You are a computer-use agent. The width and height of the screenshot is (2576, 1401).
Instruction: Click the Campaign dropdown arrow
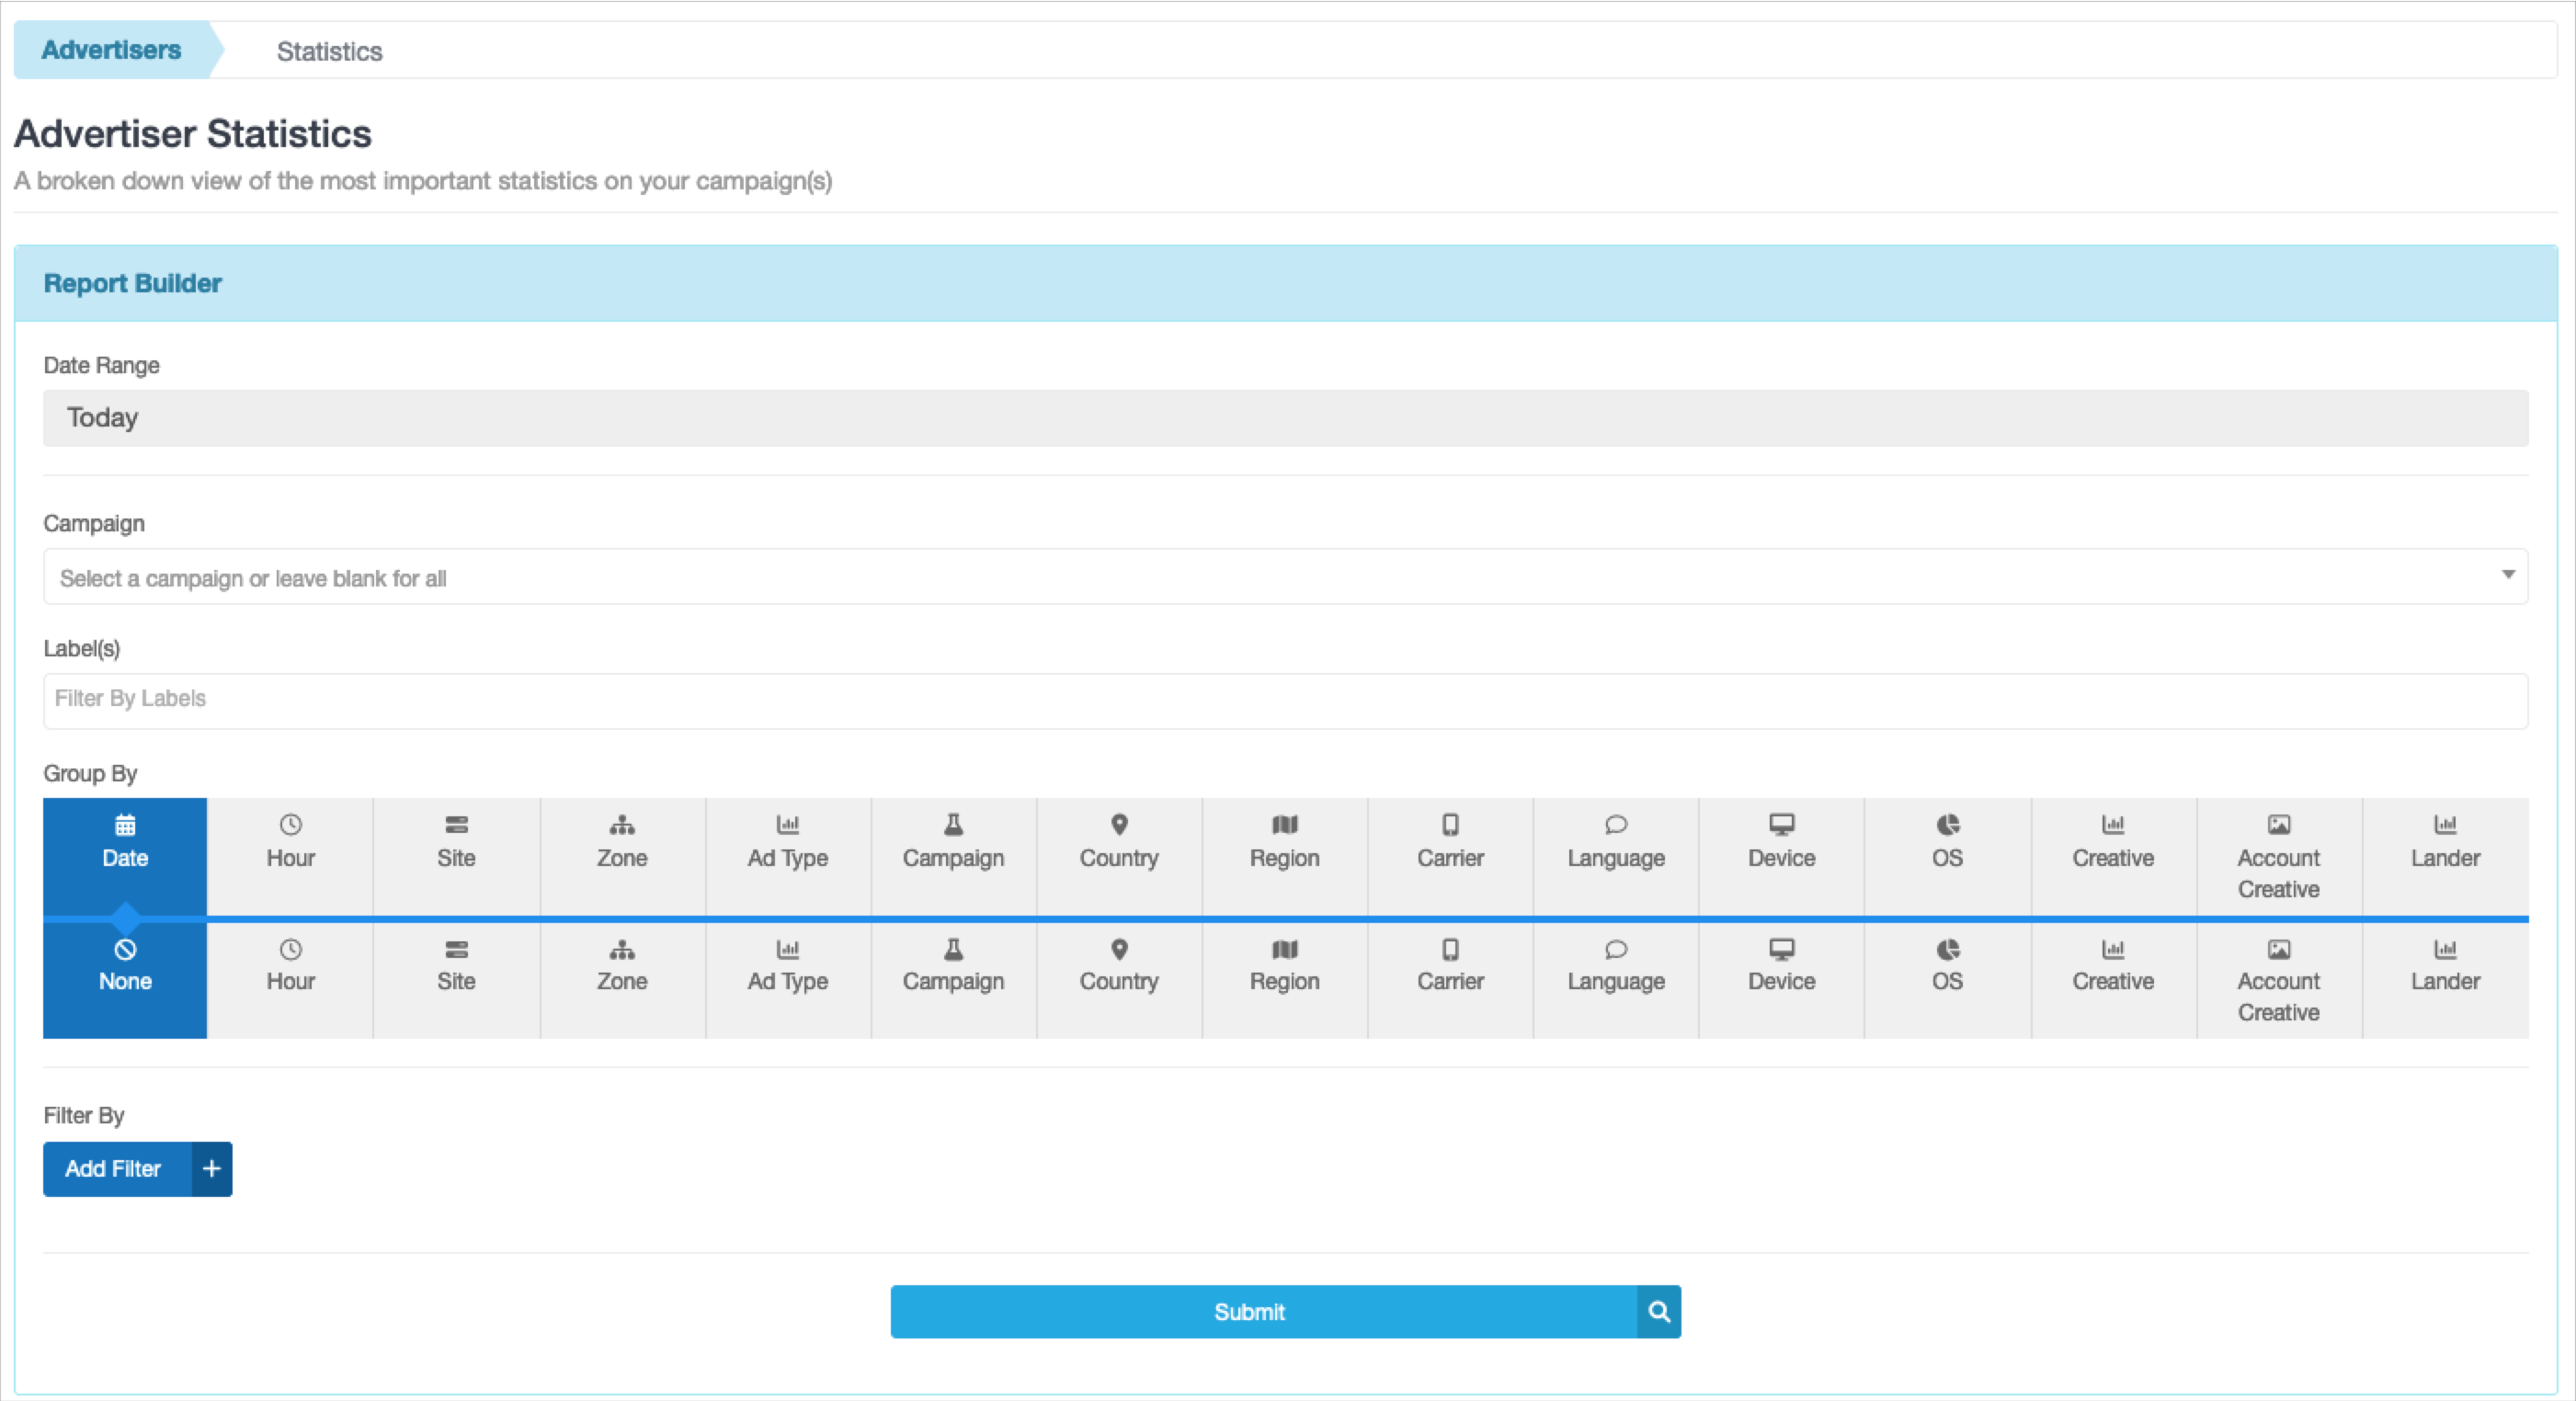coord(2507,574)
